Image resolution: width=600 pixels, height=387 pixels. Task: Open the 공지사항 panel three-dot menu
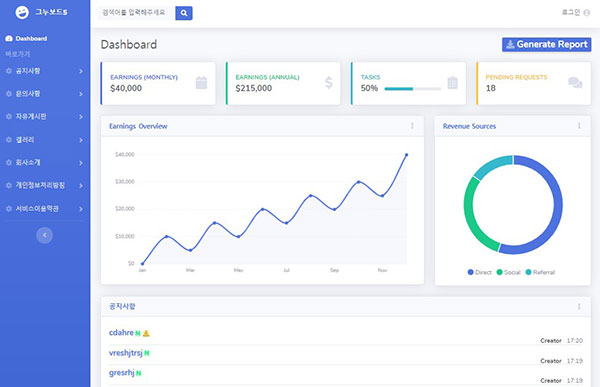(x=579, y=306)
